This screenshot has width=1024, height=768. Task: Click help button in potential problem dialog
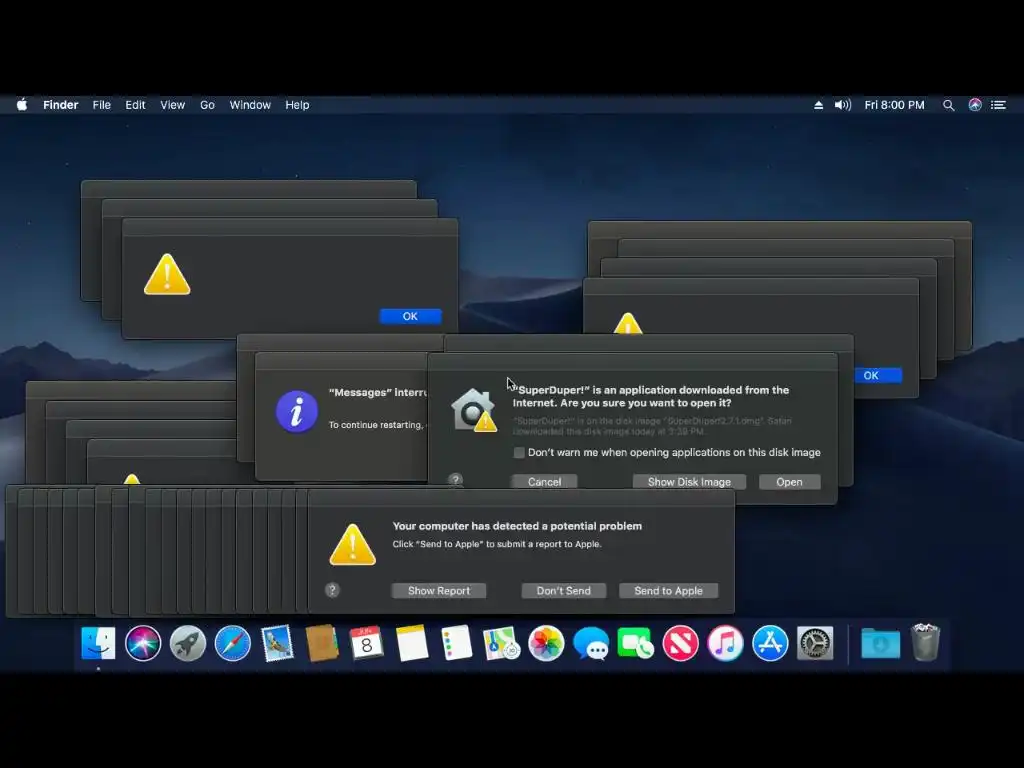pyautogui.click(x=332, y=590)
